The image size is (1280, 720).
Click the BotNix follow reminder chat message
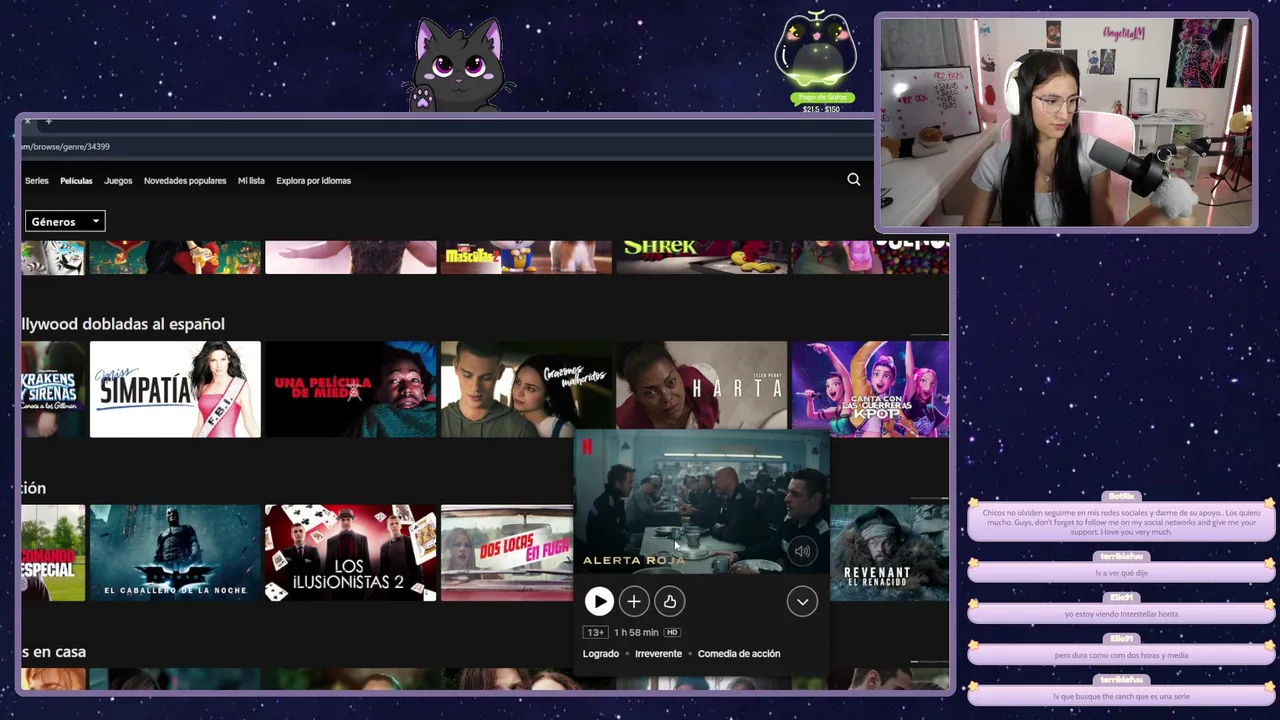click(1121, 522)
